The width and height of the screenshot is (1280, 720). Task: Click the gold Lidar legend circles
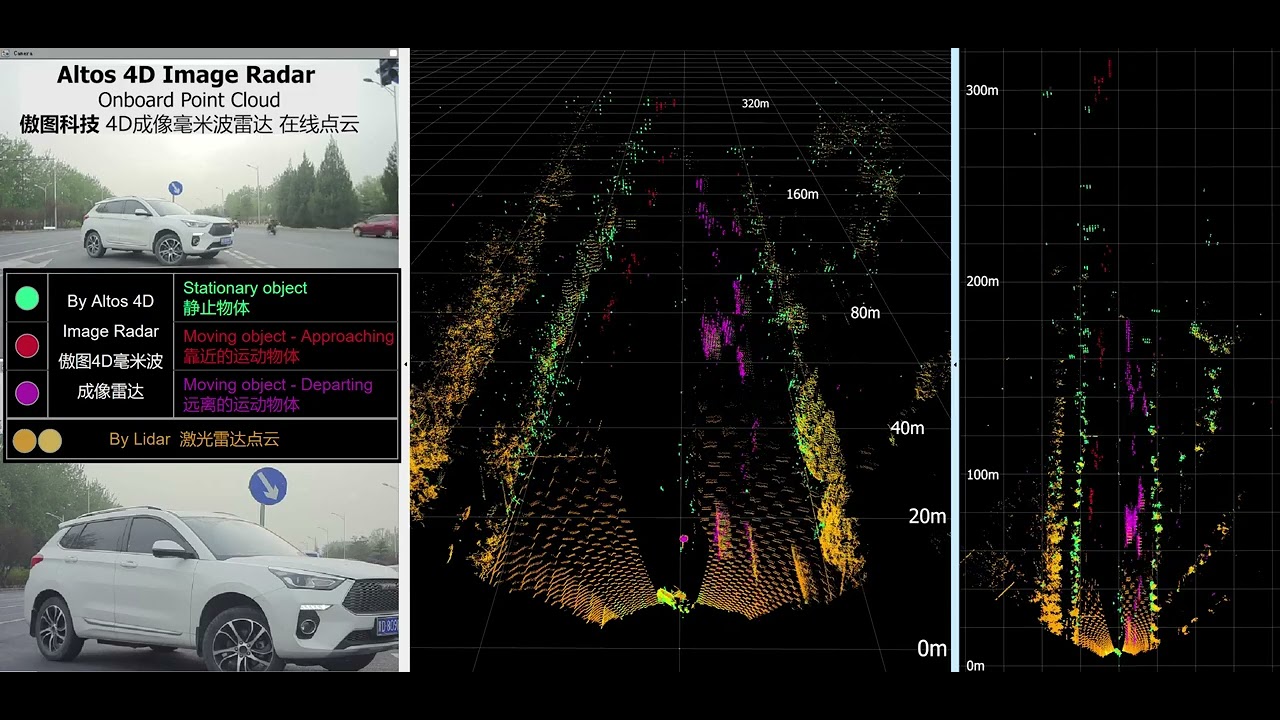(x=37, y=440)
